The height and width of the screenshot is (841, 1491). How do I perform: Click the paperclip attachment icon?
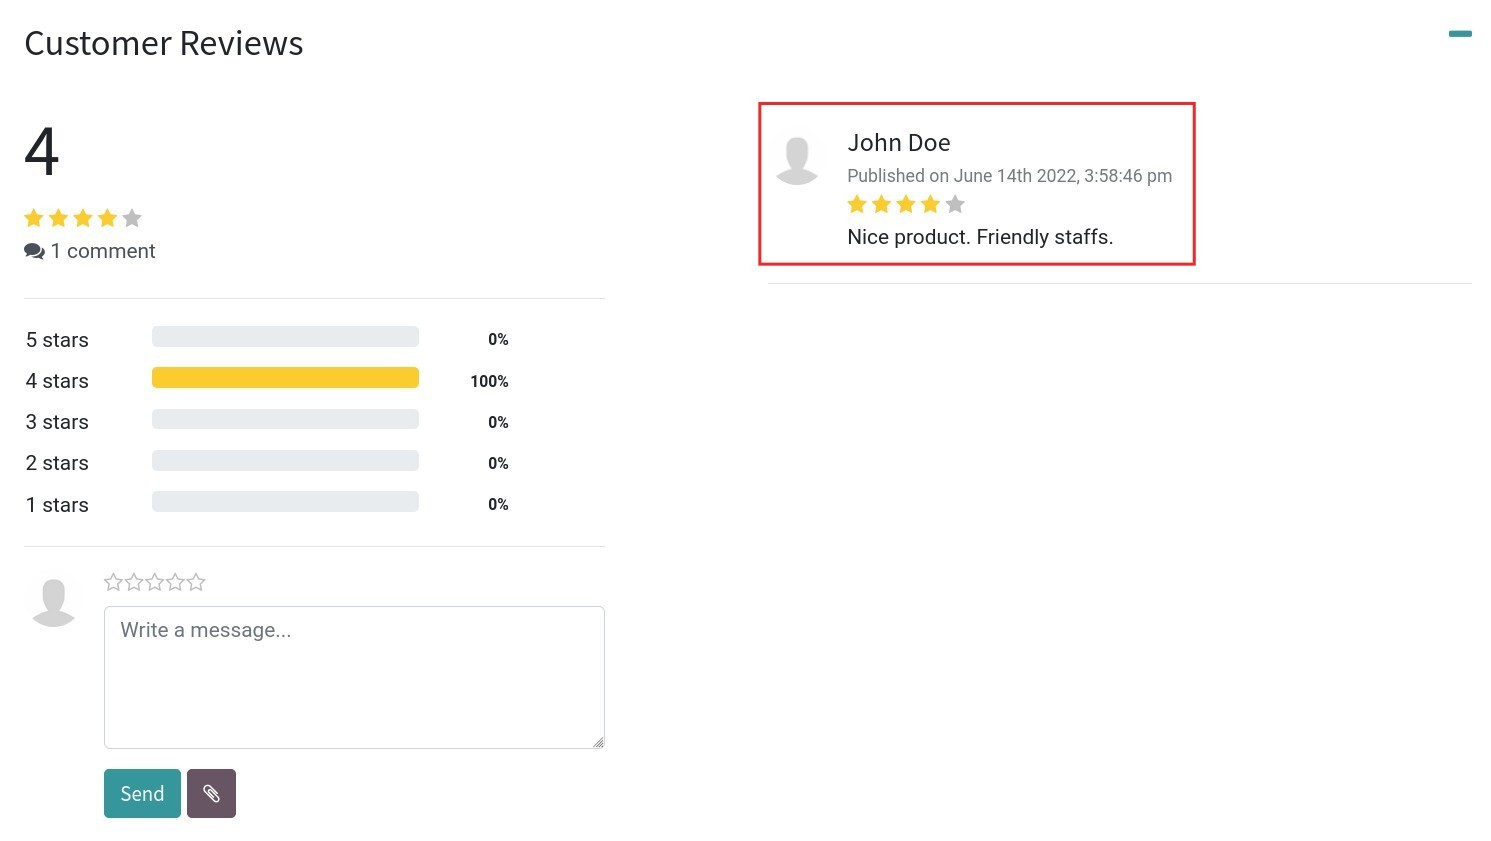(x=211, y=793)
